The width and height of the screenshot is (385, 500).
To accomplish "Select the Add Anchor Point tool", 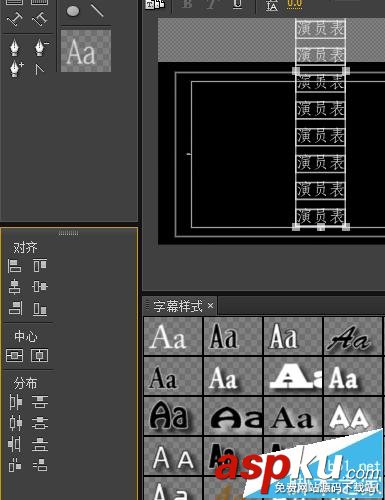I will (16, 68).
